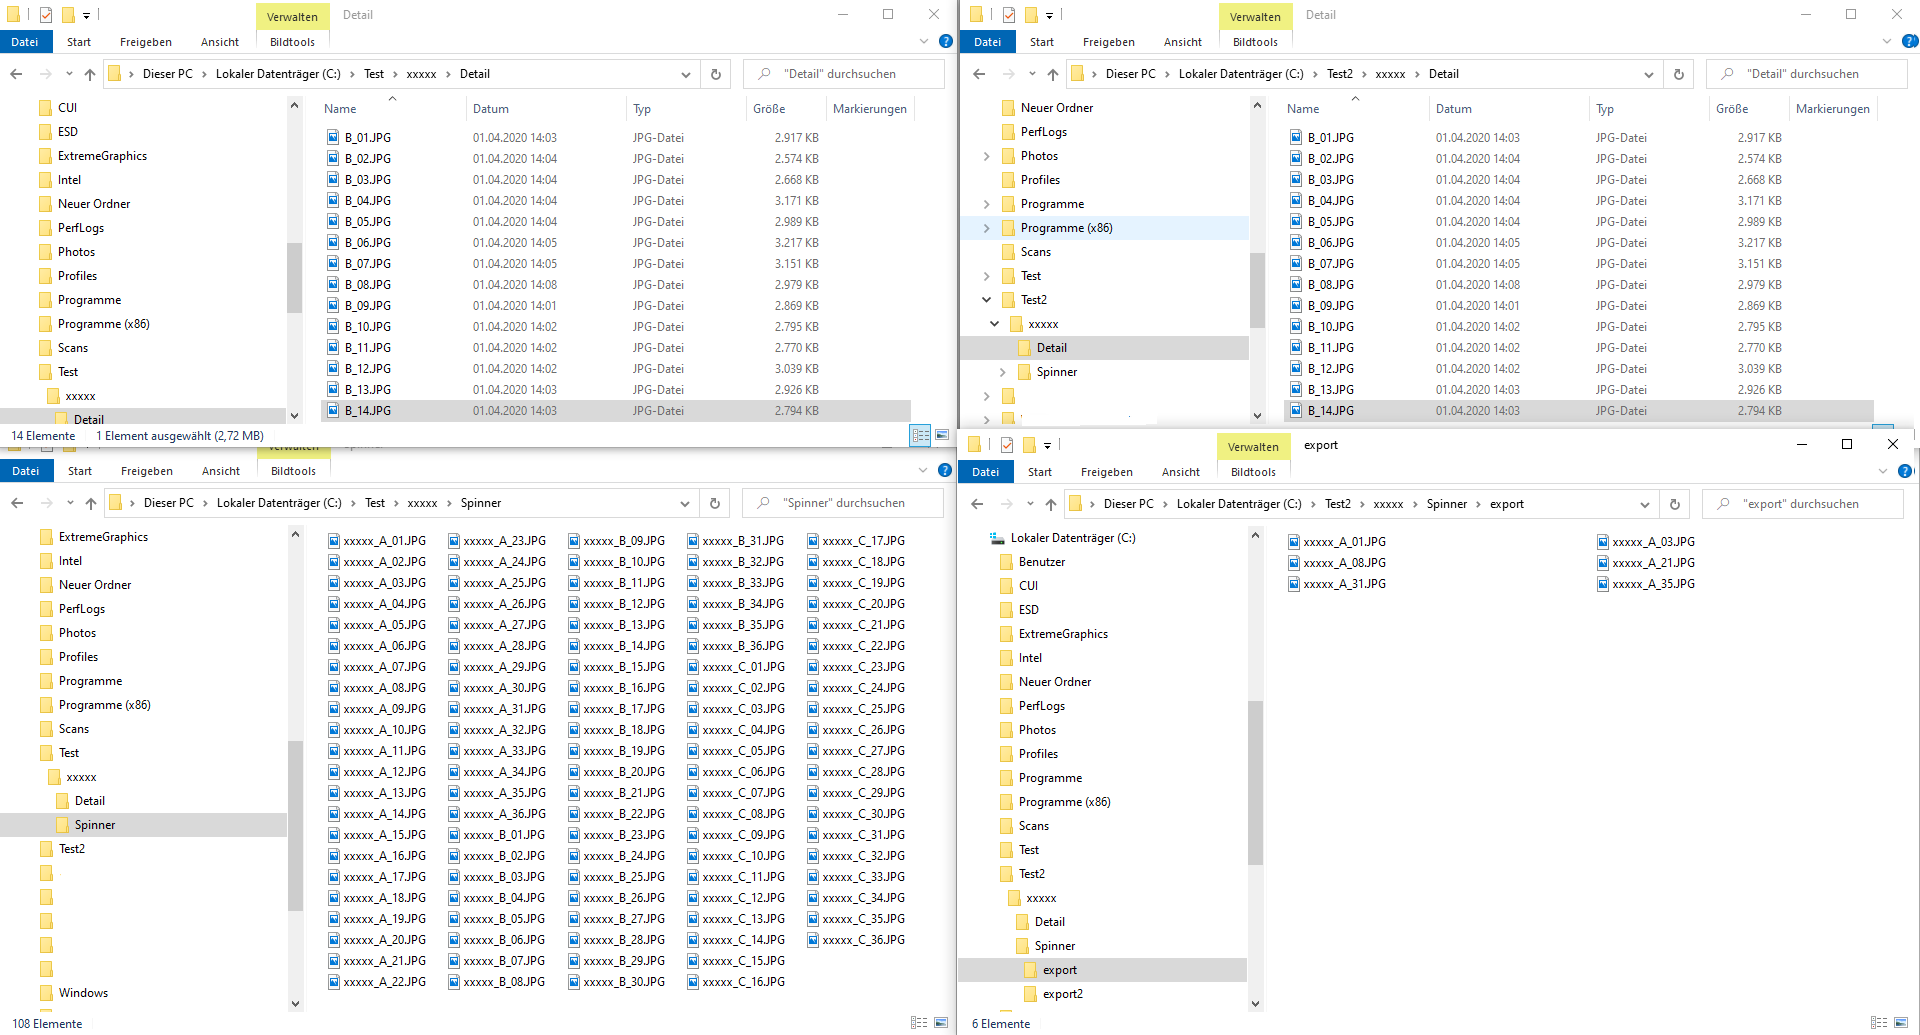Go back in the Test Detail window

tap(17, 74)
